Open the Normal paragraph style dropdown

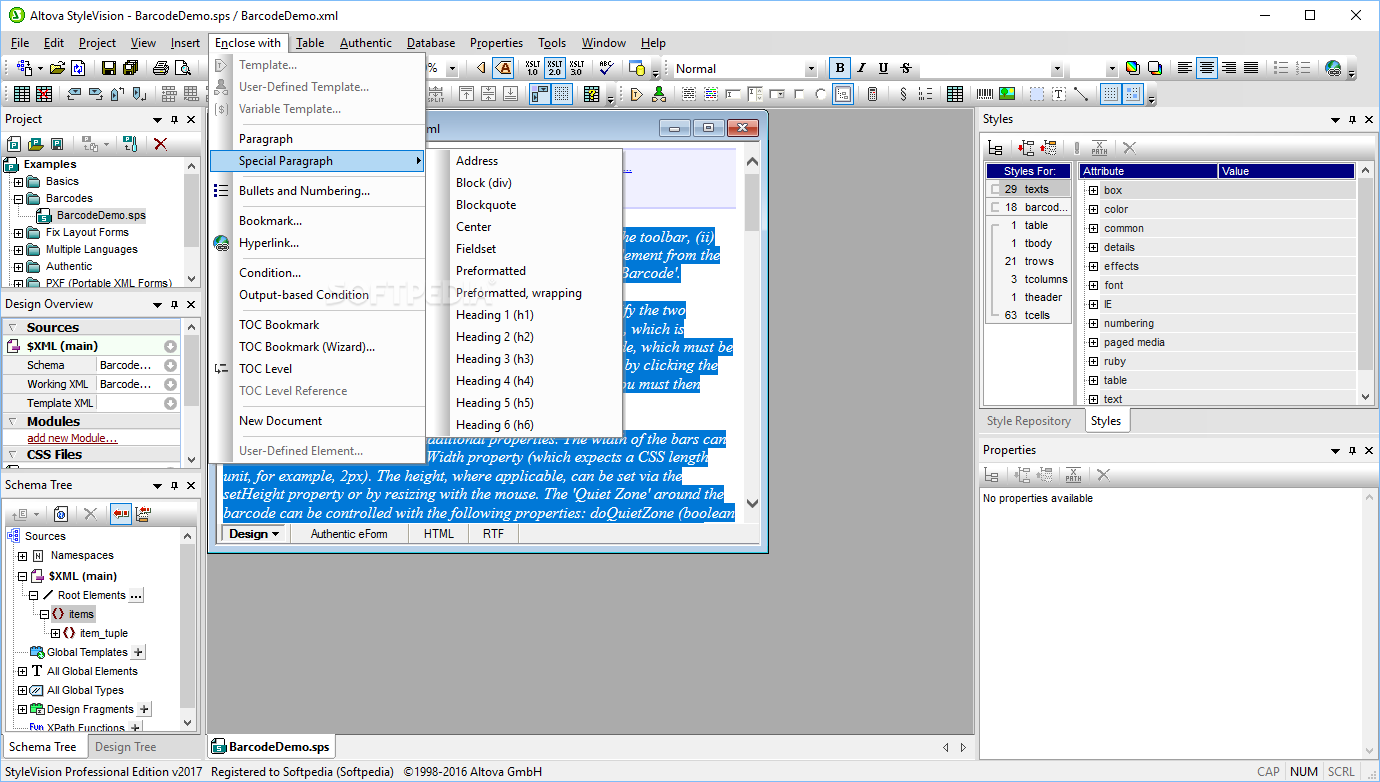811,69
